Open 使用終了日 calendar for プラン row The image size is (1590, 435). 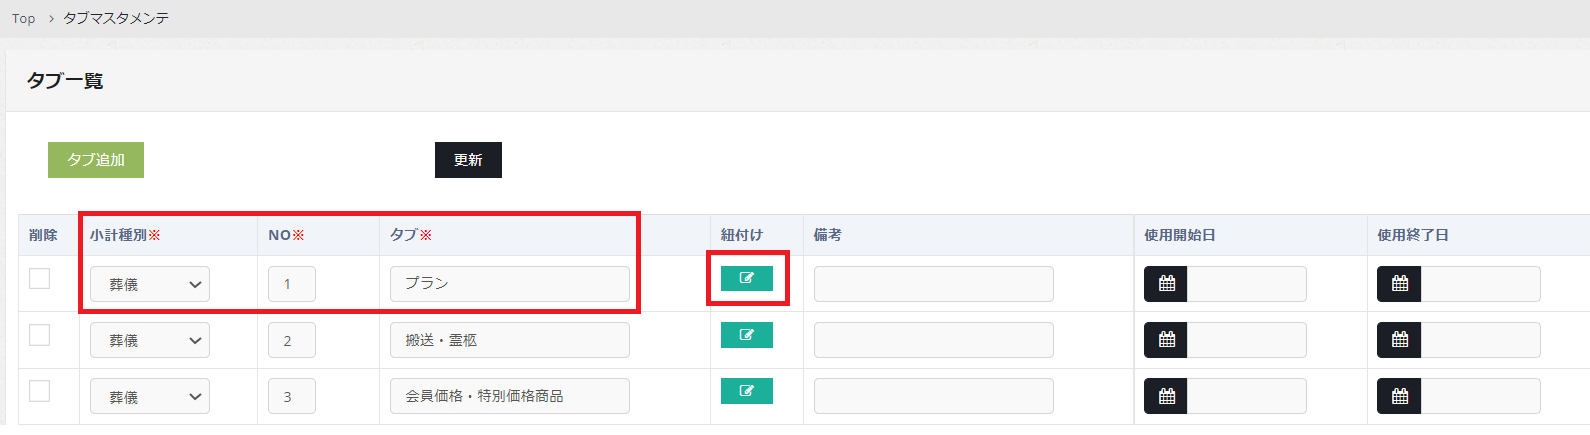coord(1399,284)
